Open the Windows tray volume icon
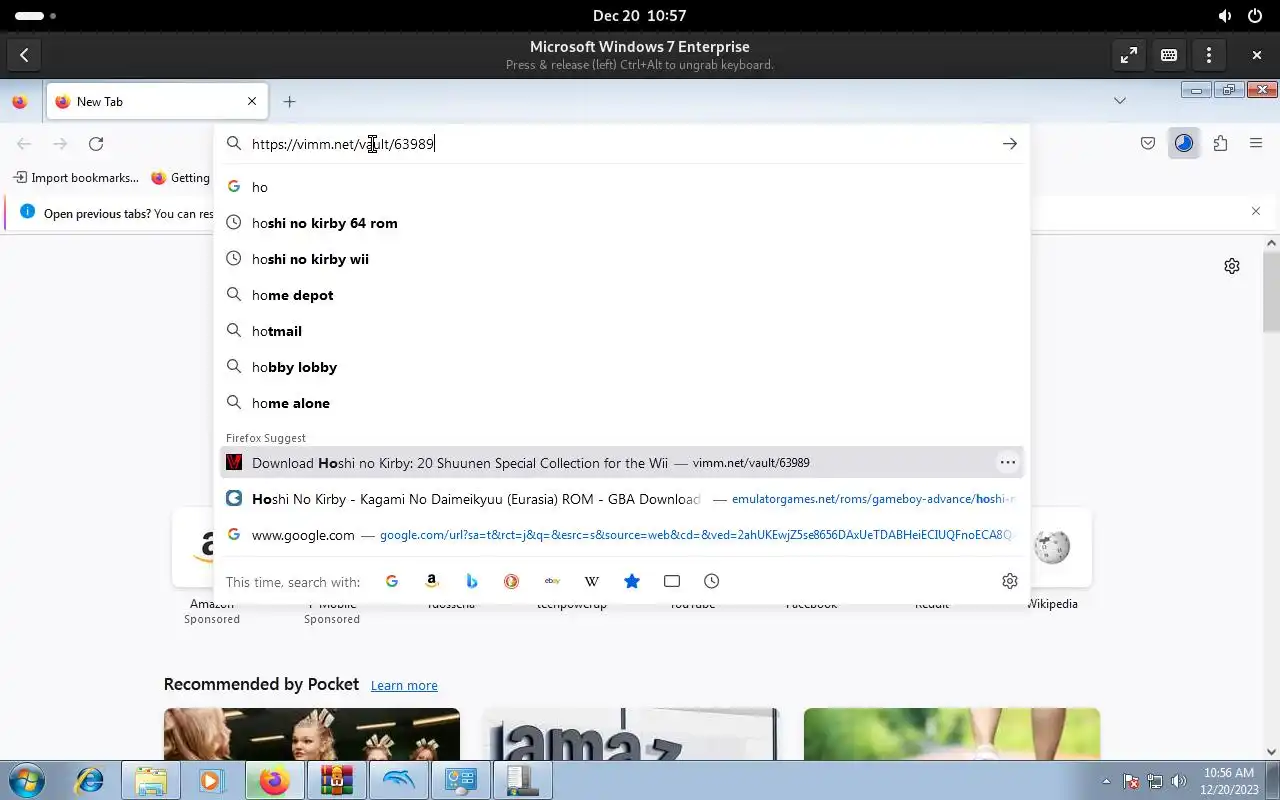The image size is (1280, 800). pyautogui.click(x=1179, y=781)
